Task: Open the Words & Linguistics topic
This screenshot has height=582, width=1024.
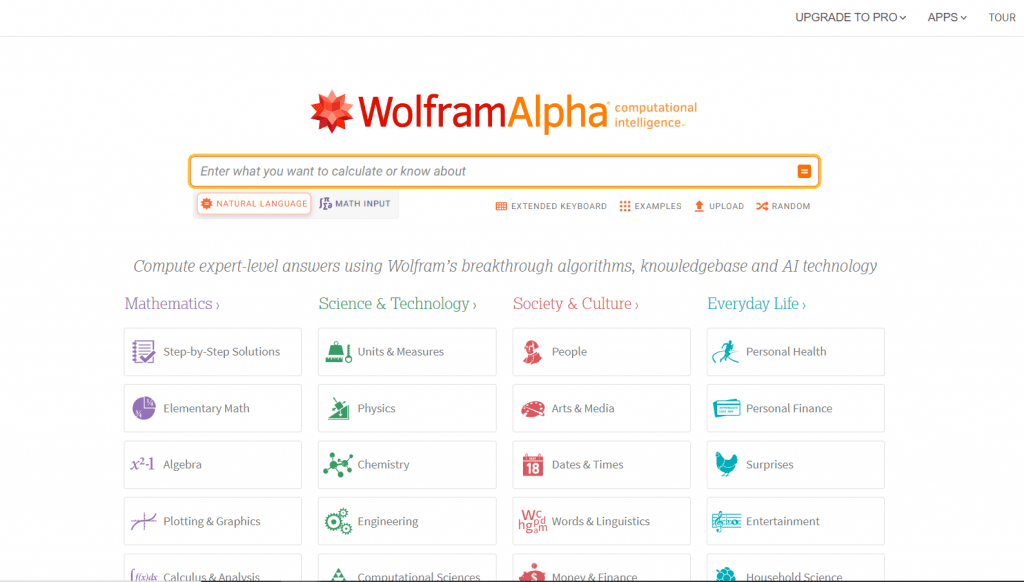Action: [x=601, y=521]
